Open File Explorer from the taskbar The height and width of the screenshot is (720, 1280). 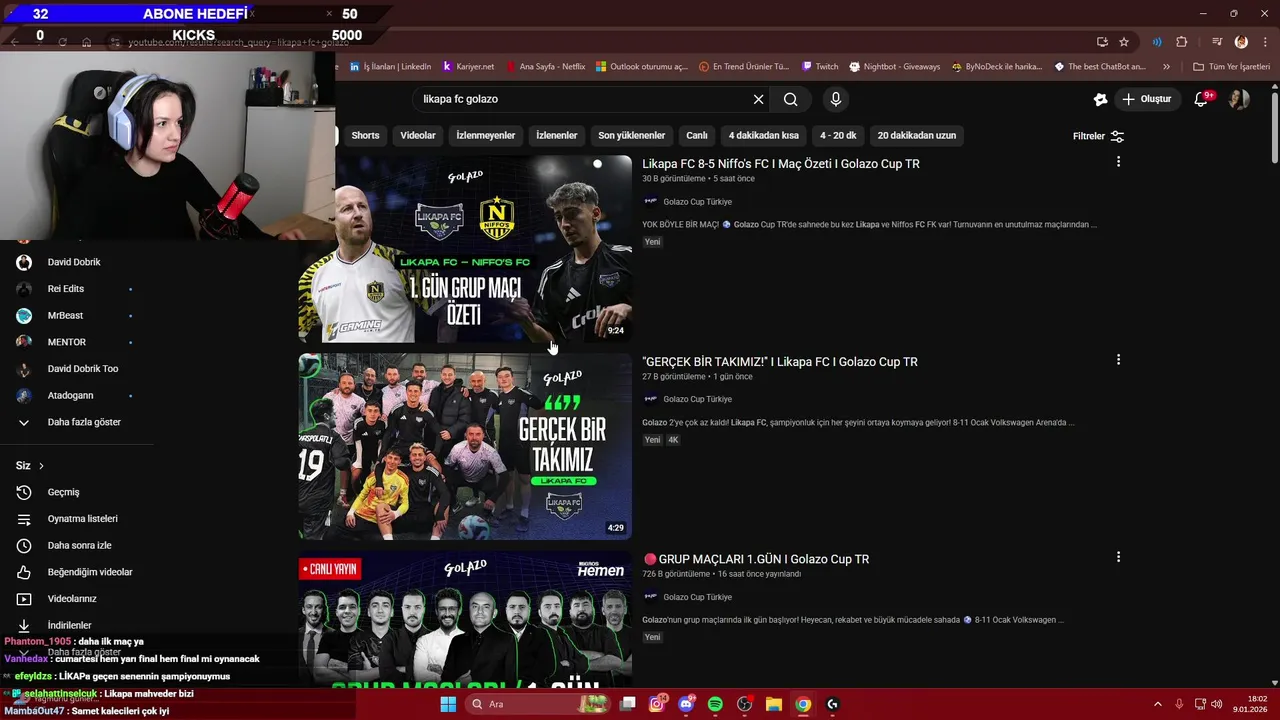coord(773,704)
